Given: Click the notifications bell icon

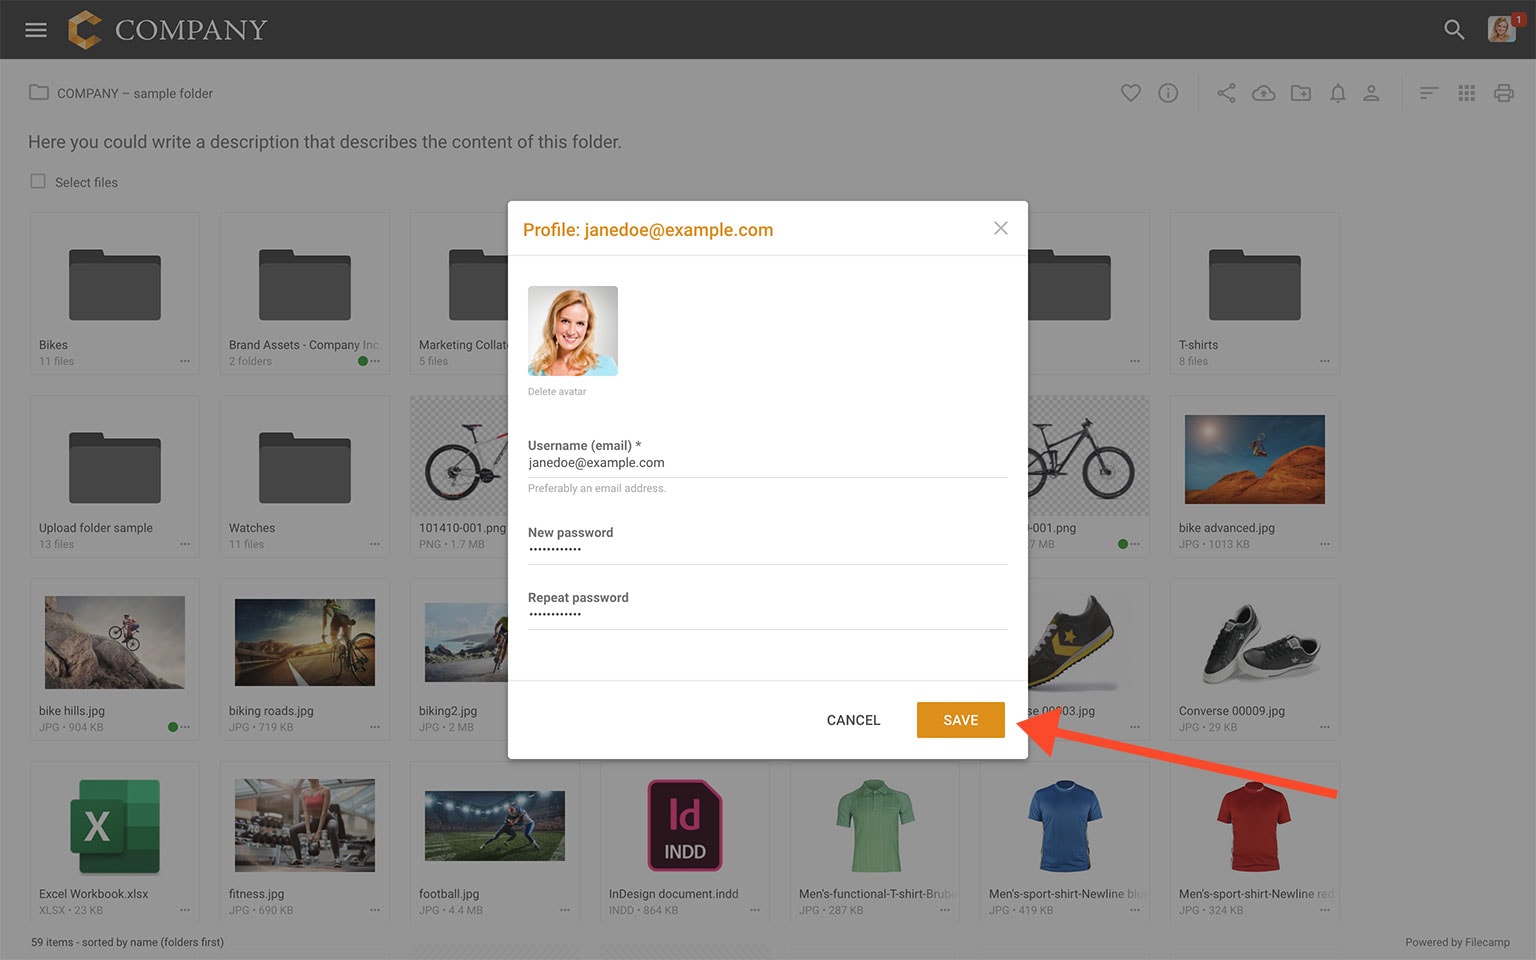Looking at the screenshot, I should (x=1338, y=93).
